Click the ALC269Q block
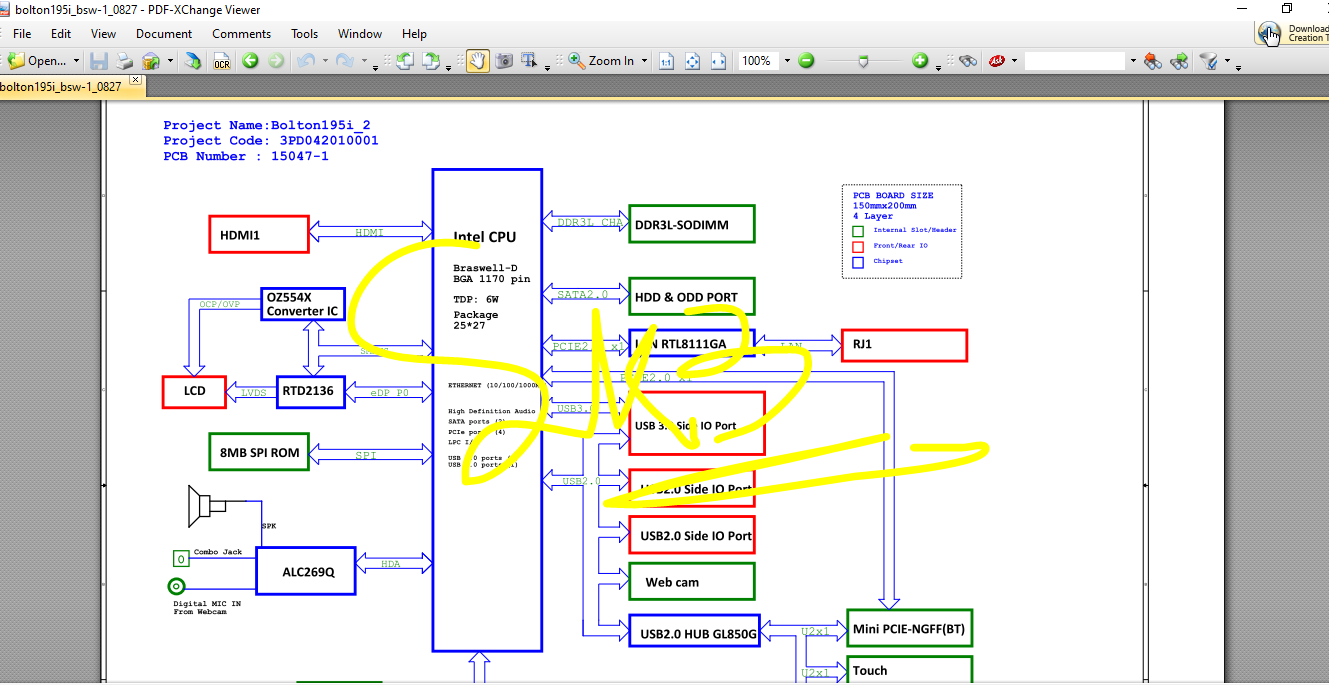The image size is (1329, 685). 306,571
